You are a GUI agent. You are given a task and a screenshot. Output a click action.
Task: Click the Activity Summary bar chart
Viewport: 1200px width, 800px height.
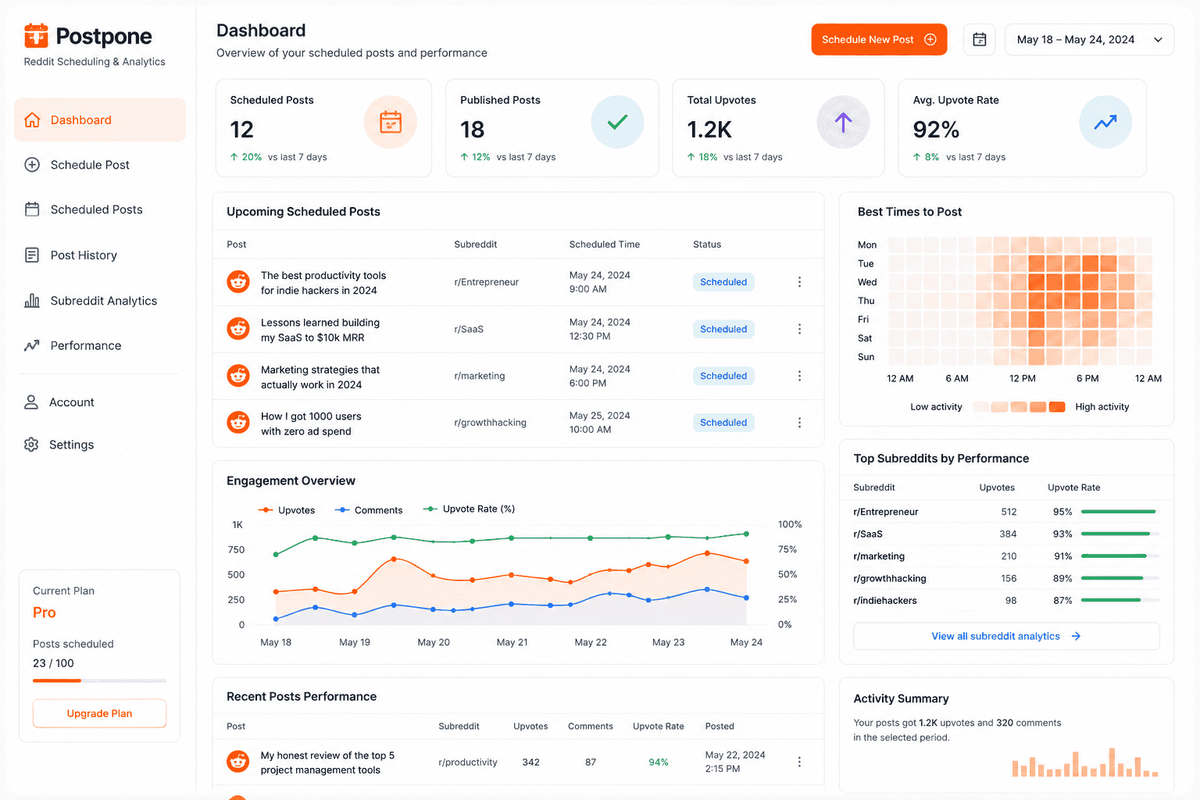coord(1086,763)
